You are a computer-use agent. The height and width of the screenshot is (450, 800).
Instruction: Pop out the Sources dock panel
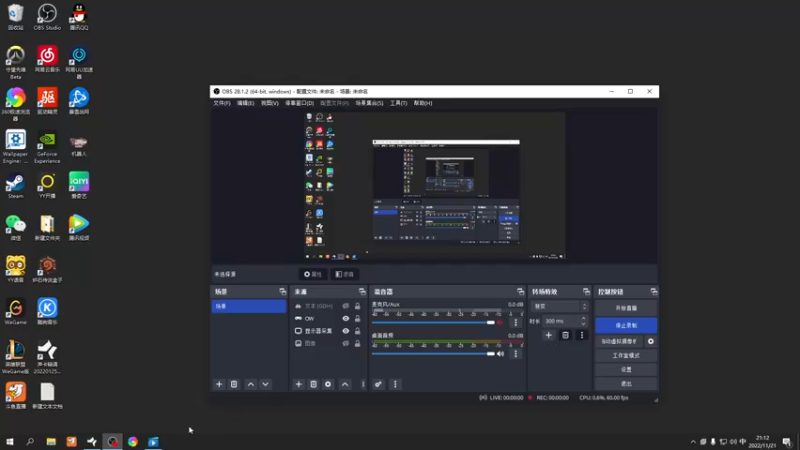[362, 291]
